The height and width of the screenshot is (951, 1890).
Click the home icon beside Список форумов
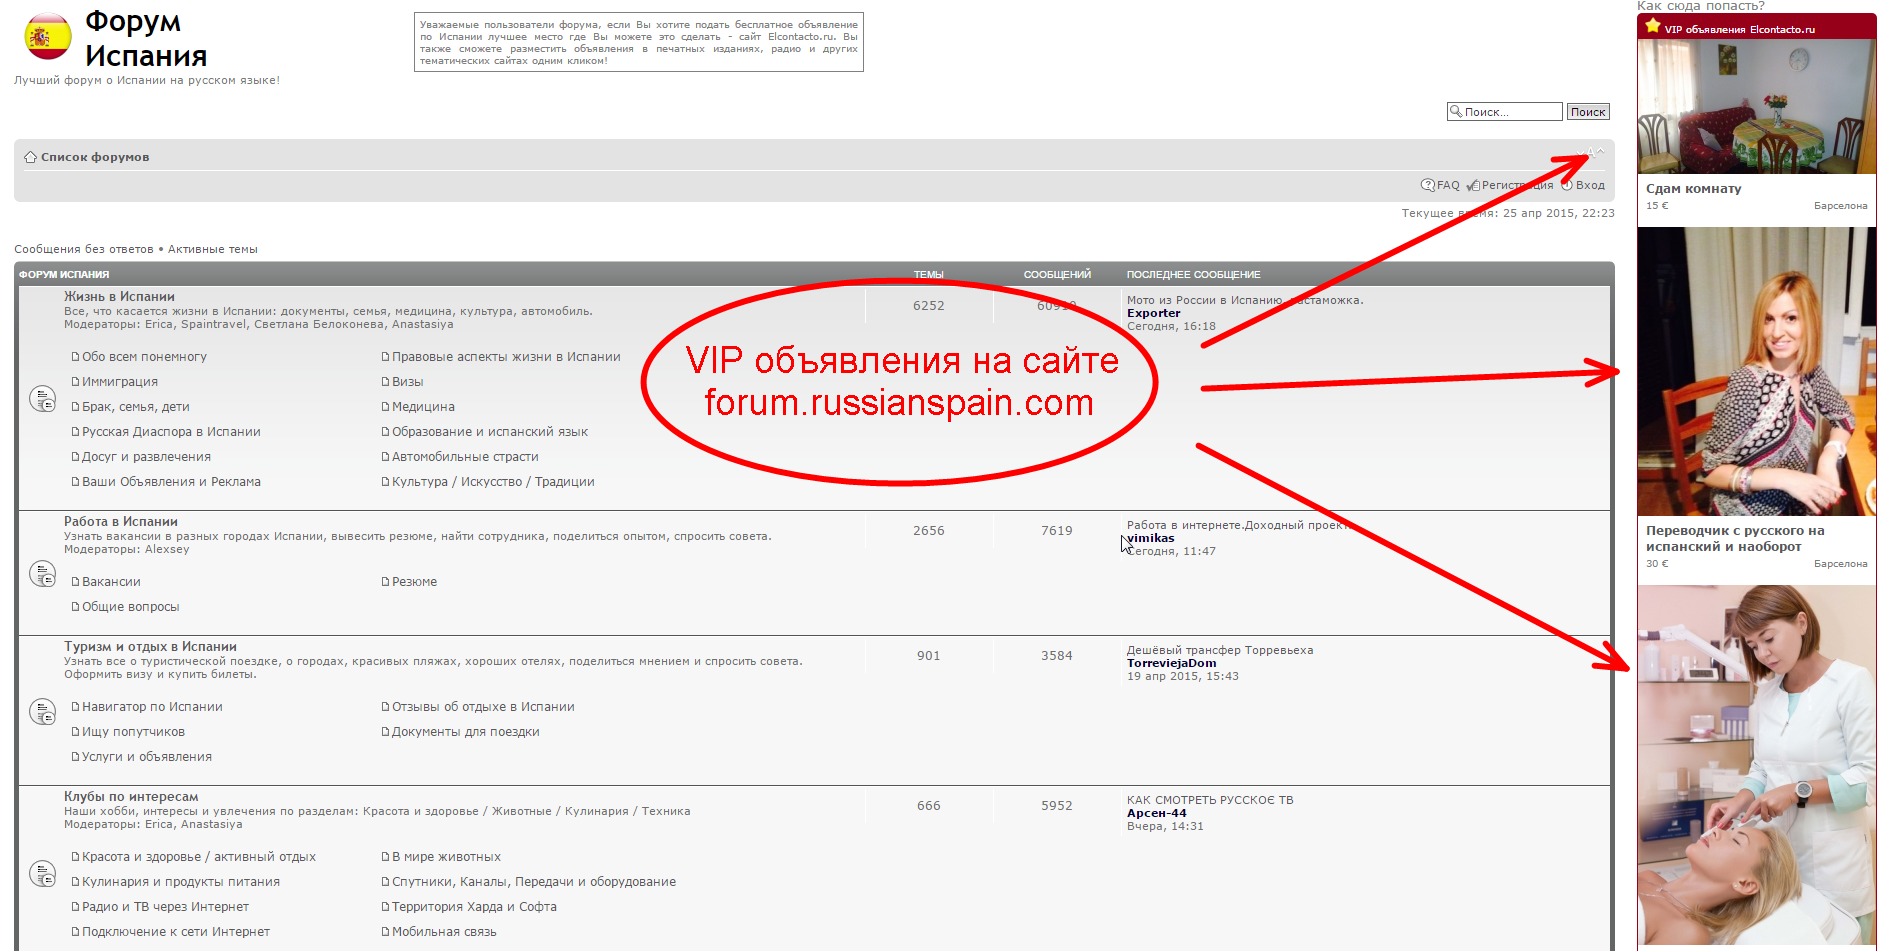click(x=30, y=157)
